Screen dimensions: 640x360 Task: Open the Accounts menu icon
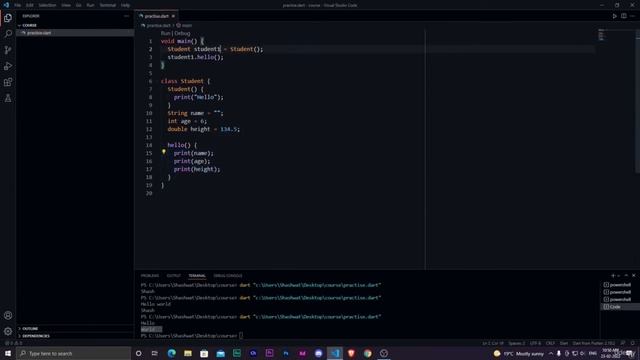pos(8,315)
